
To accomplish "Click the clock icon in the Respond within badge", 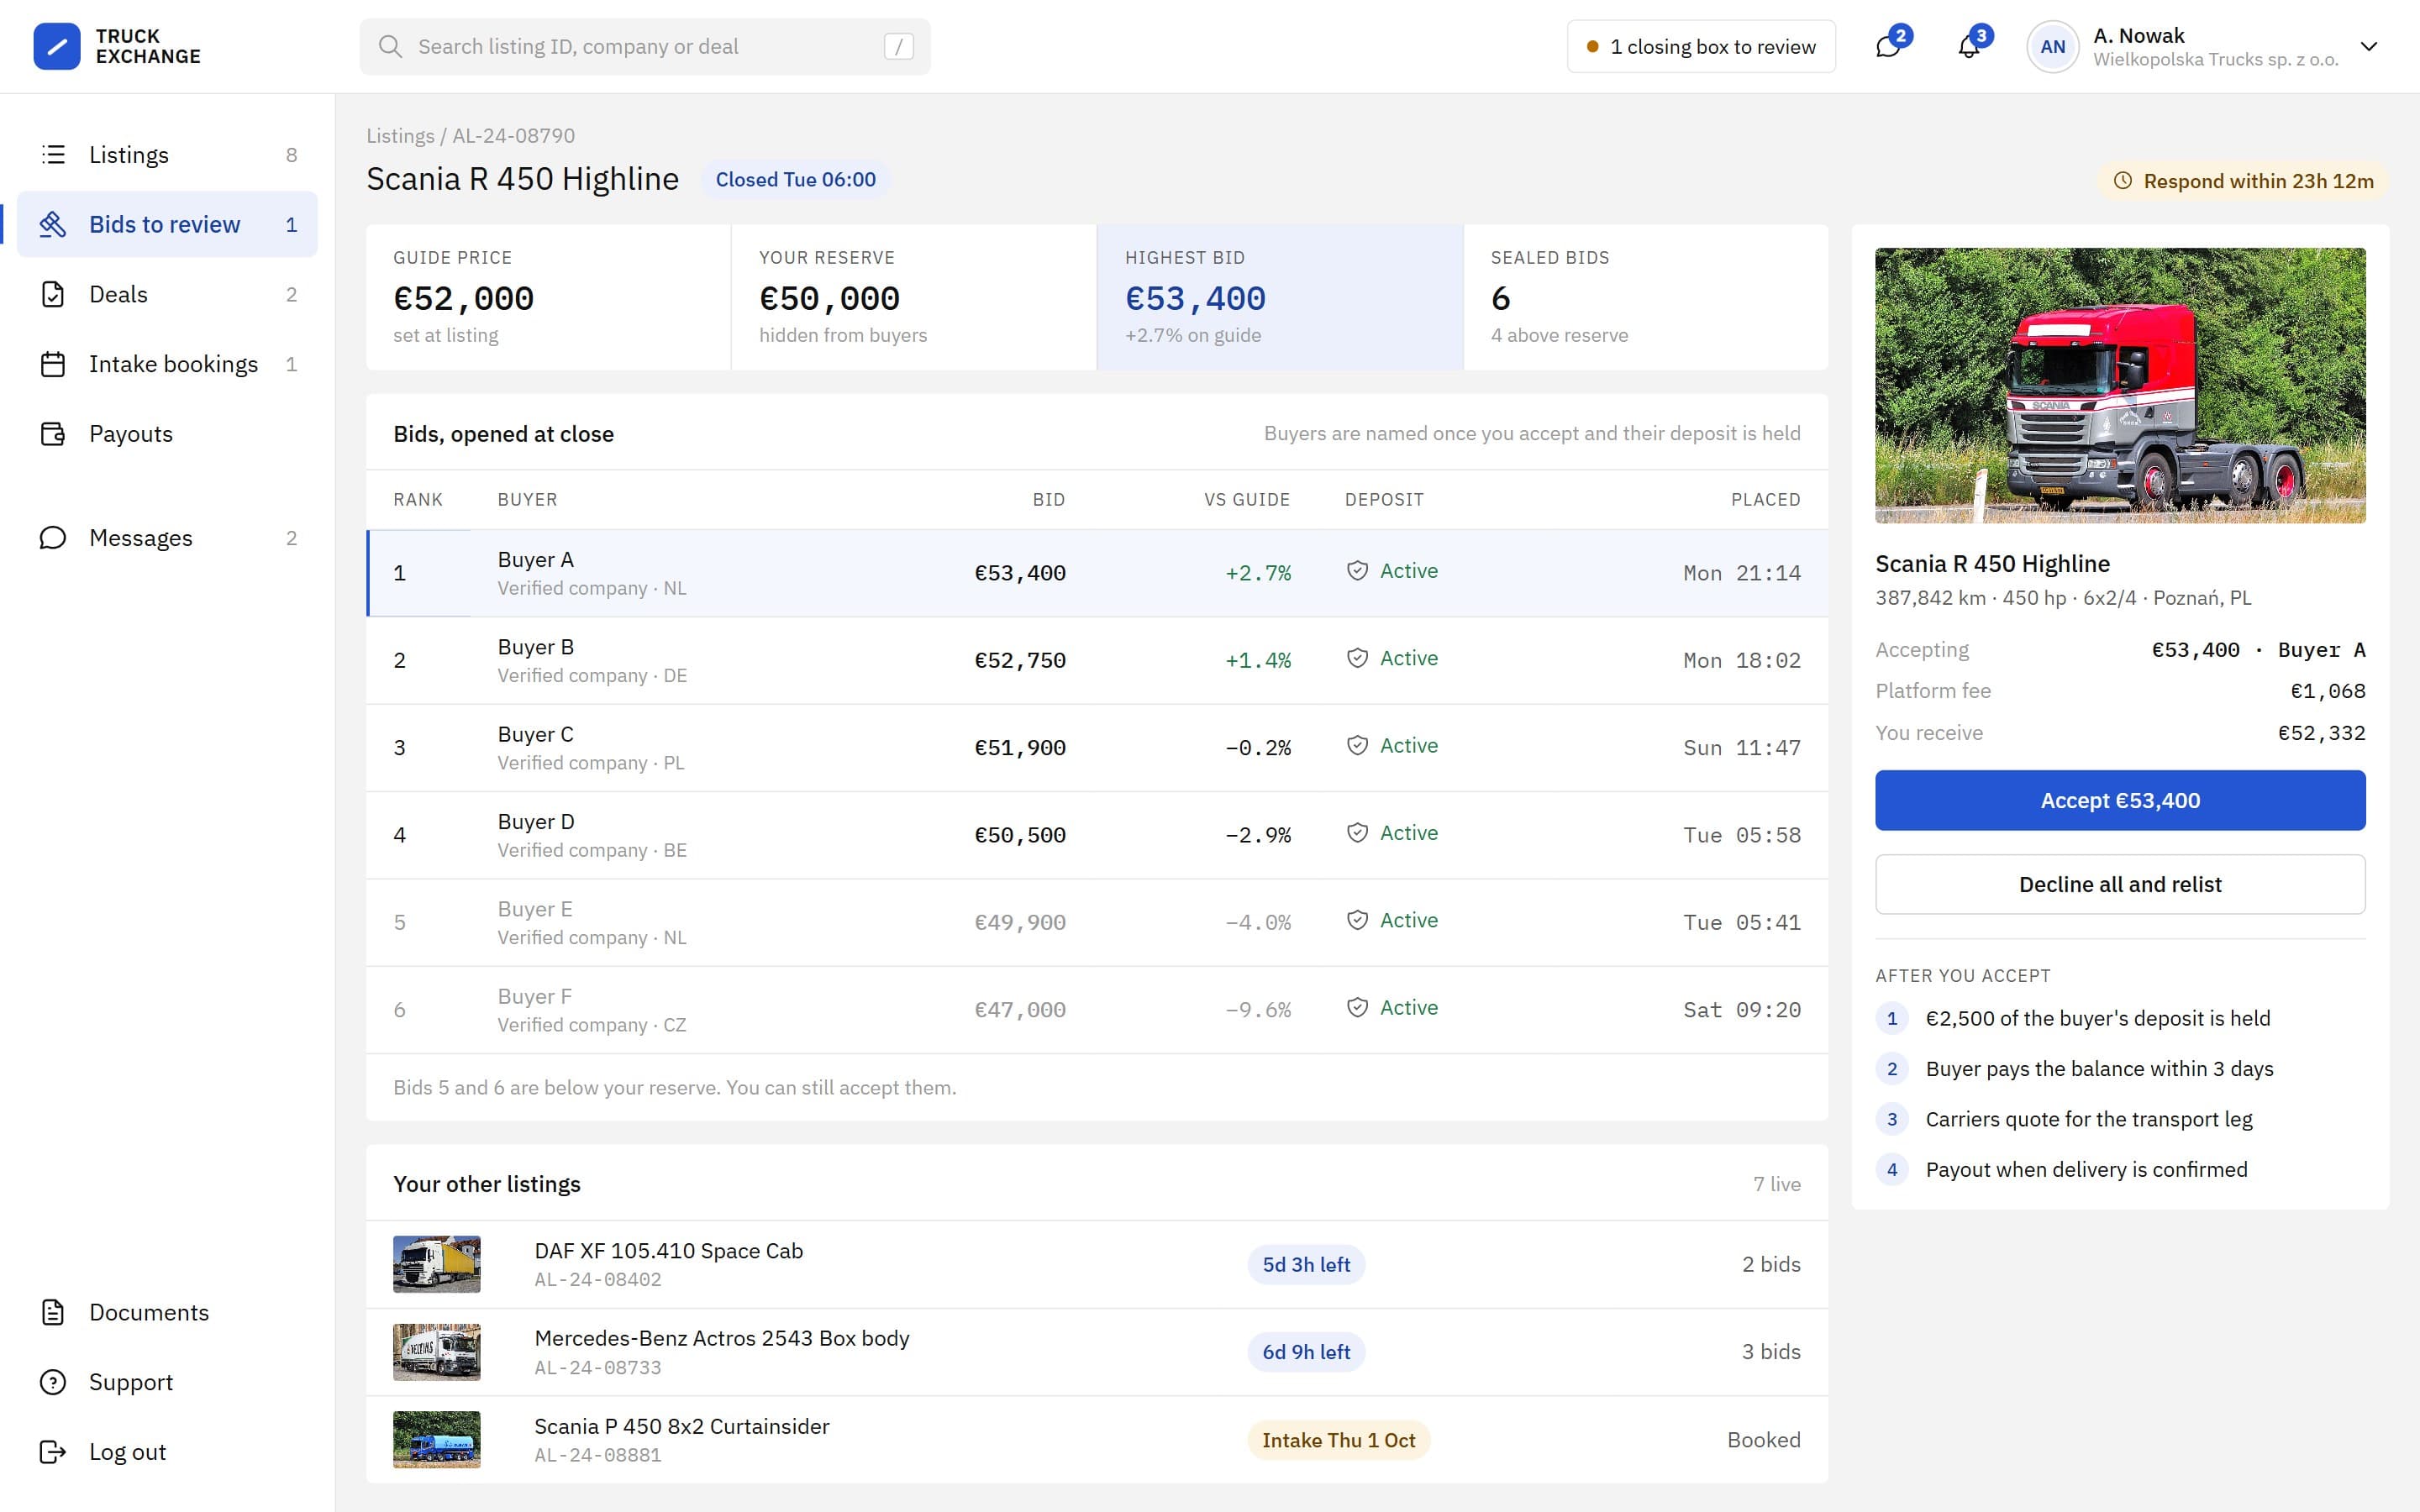I will pyautogui.click(x=2122, y=181).
